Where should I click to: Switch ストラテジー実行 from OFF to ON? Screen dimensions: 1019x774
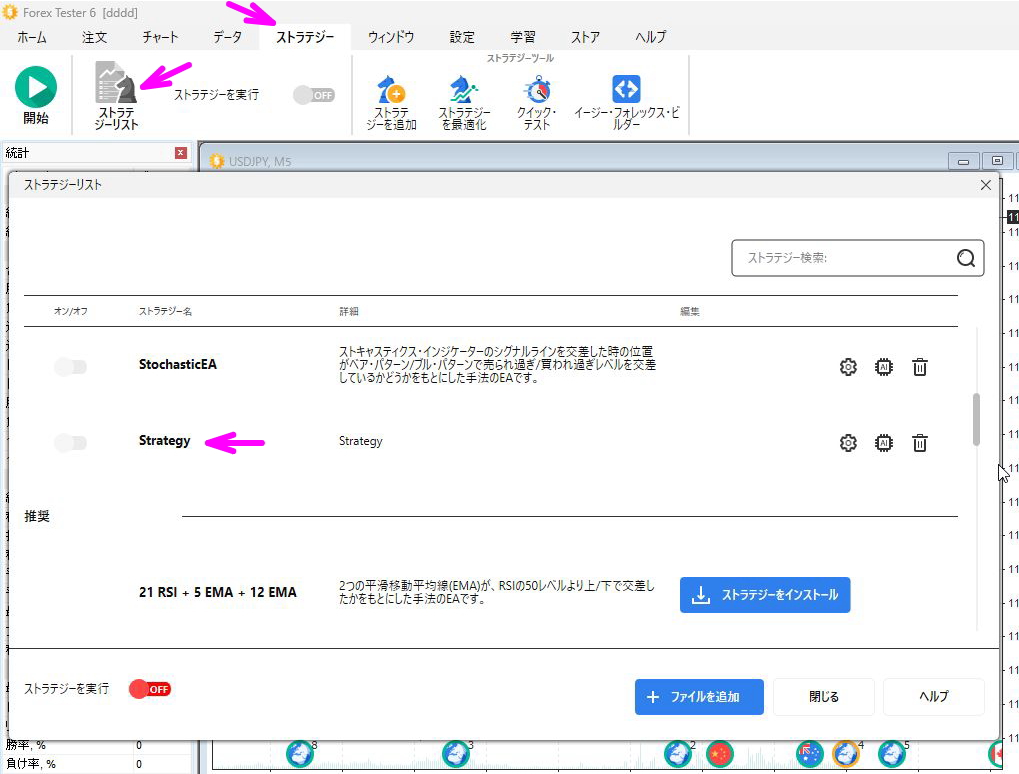pyautogui.click(x=149, y=689)
